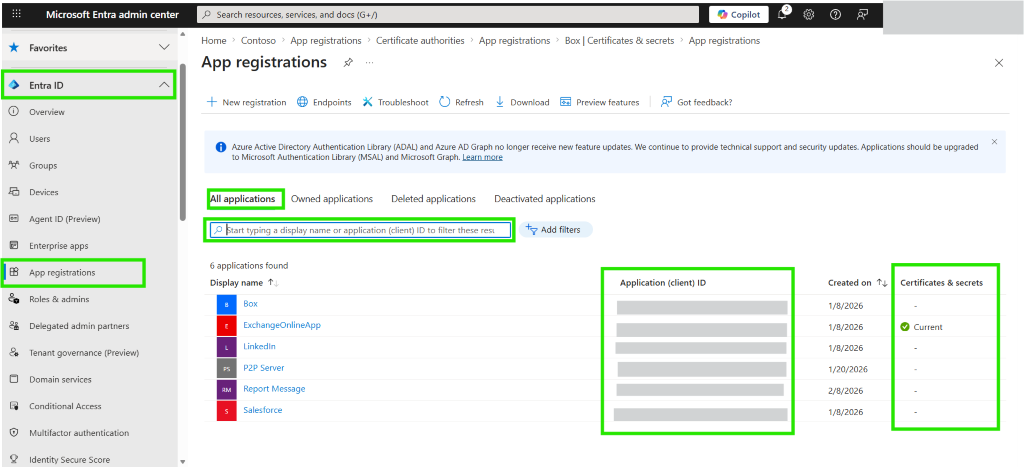Open the help question mark icon
1024x467 pixels.
(x=835, y=14)
